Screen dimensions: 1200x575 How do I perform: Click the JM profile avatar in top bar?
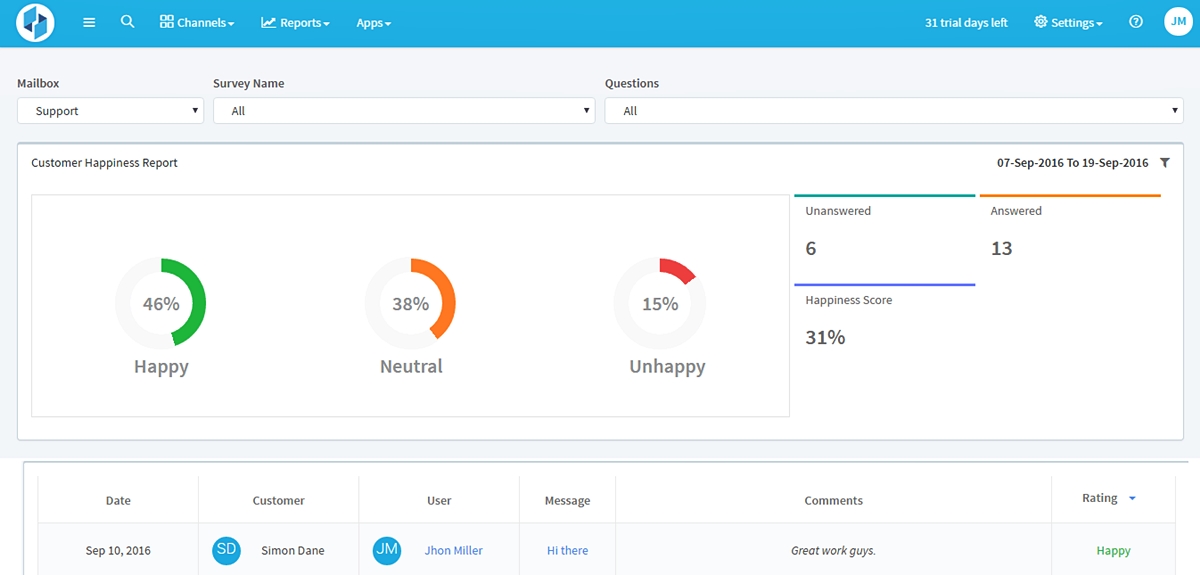click(x=1179, y=22)
